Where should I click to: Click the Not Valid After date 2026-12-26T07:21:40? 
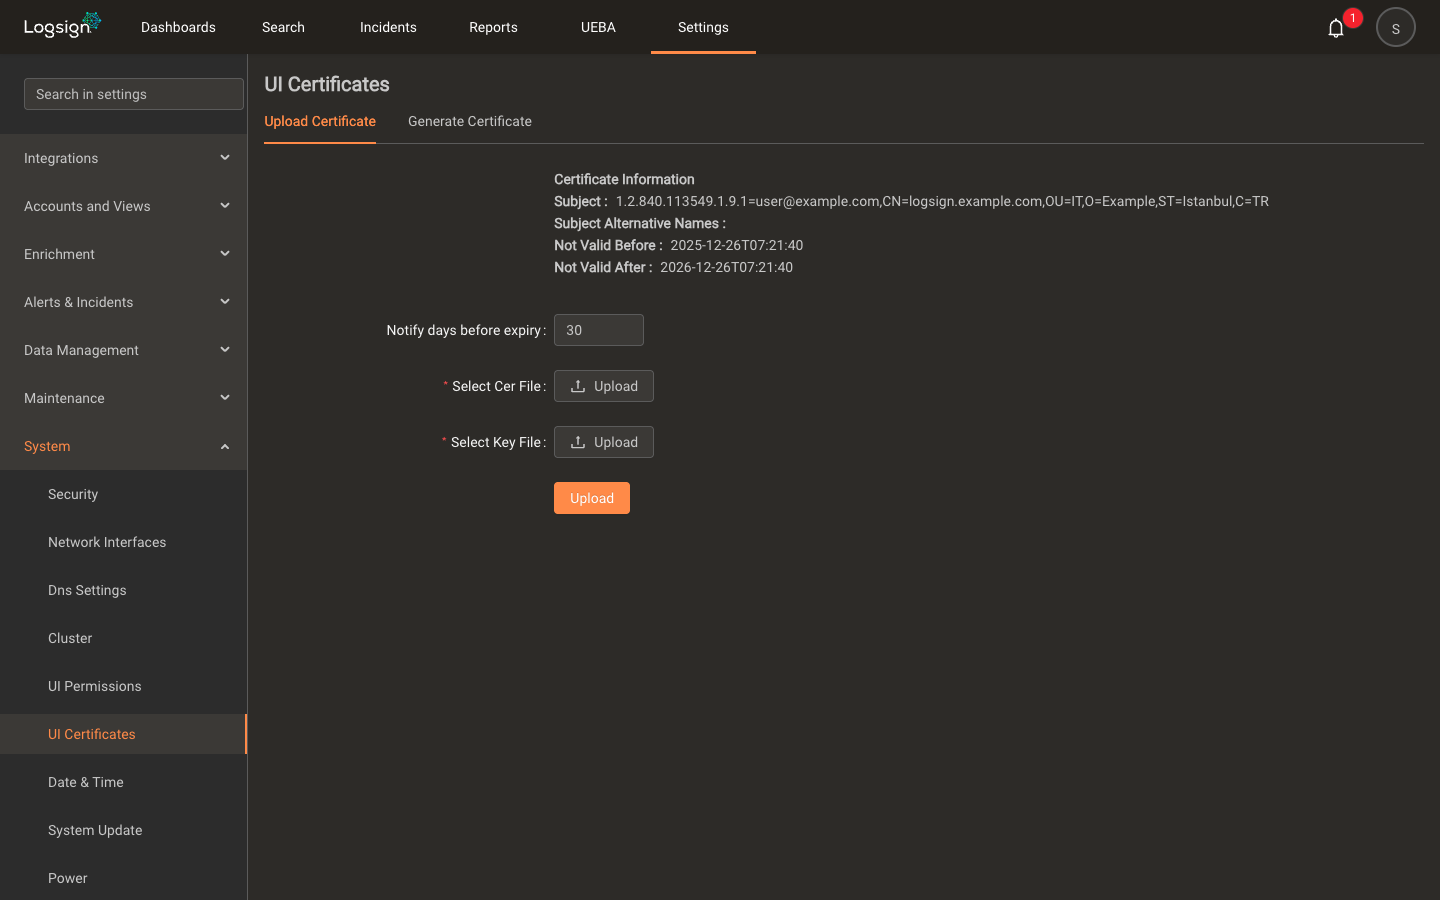pyautogui.click(x=727, y=267)
